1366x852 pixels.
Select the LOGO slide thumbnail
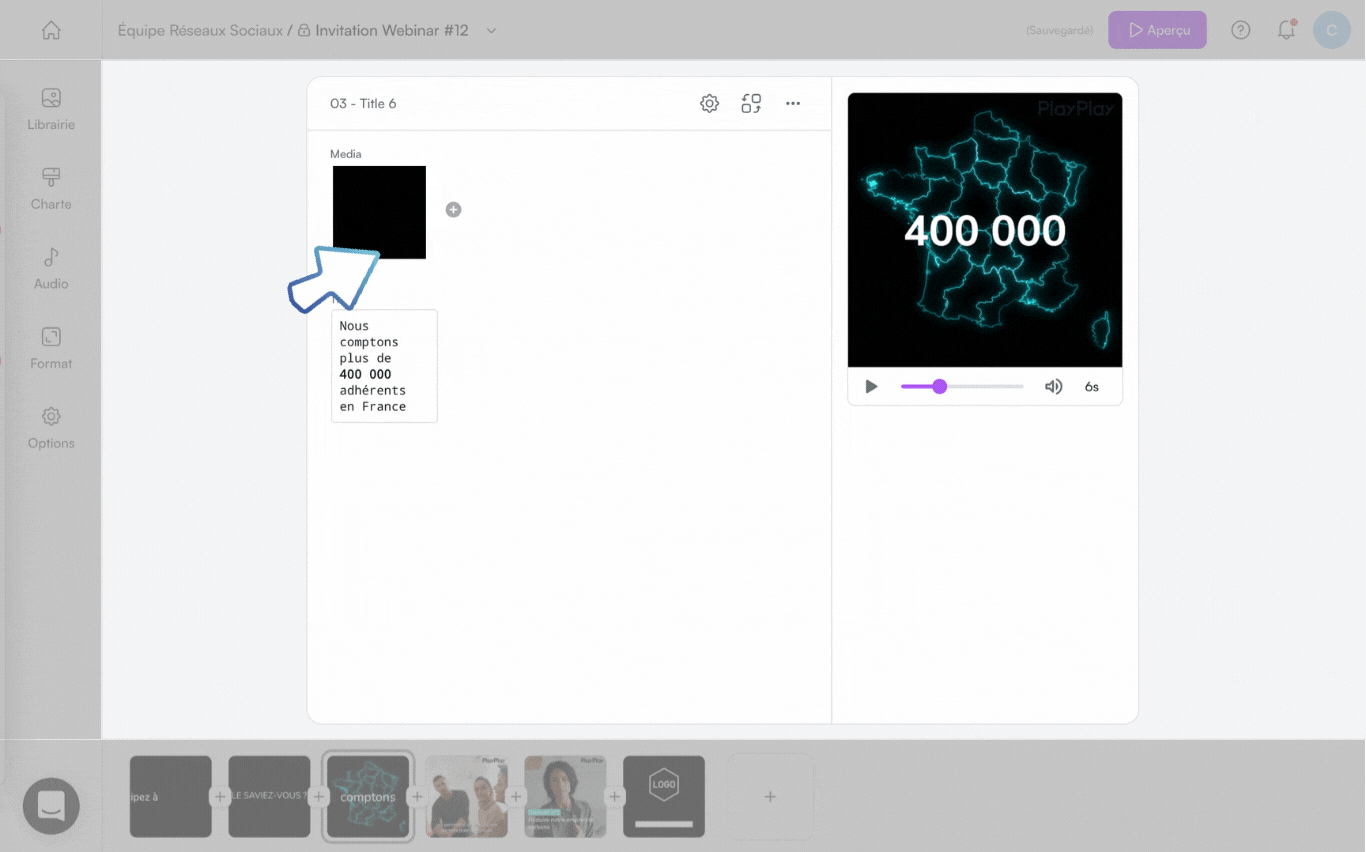click(664, 797)
